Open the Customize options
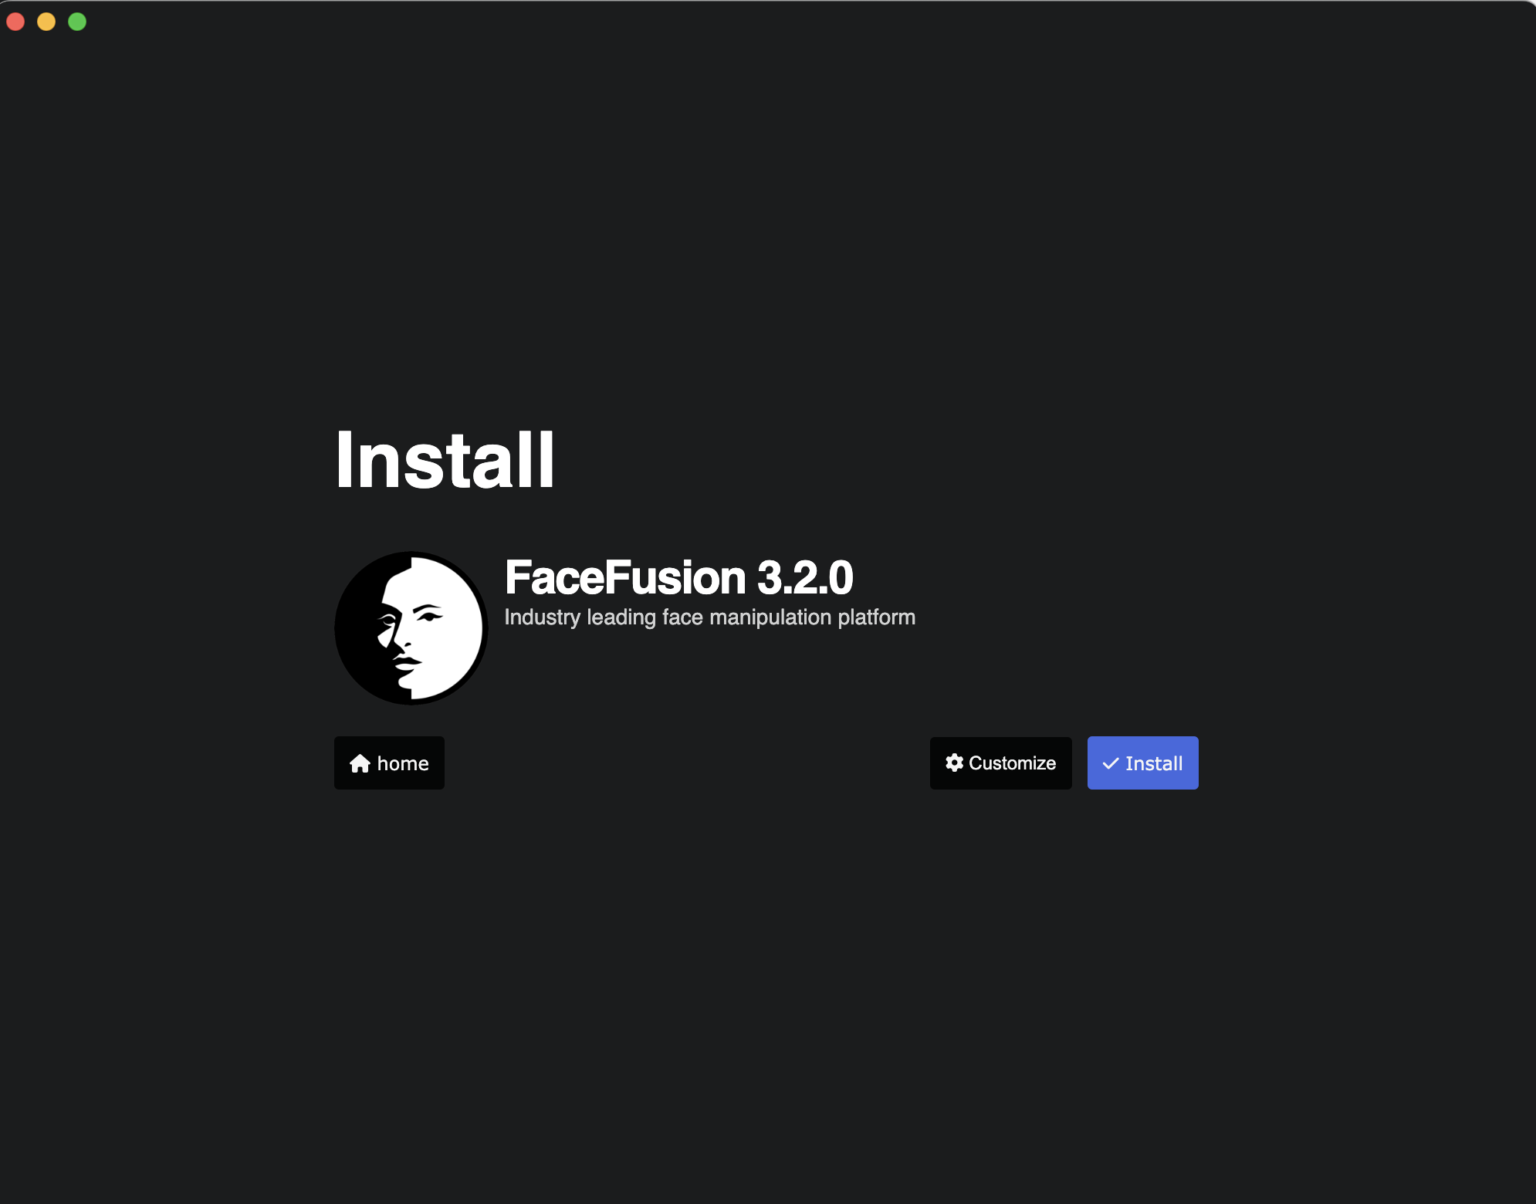 click(x=1001, y=763)
